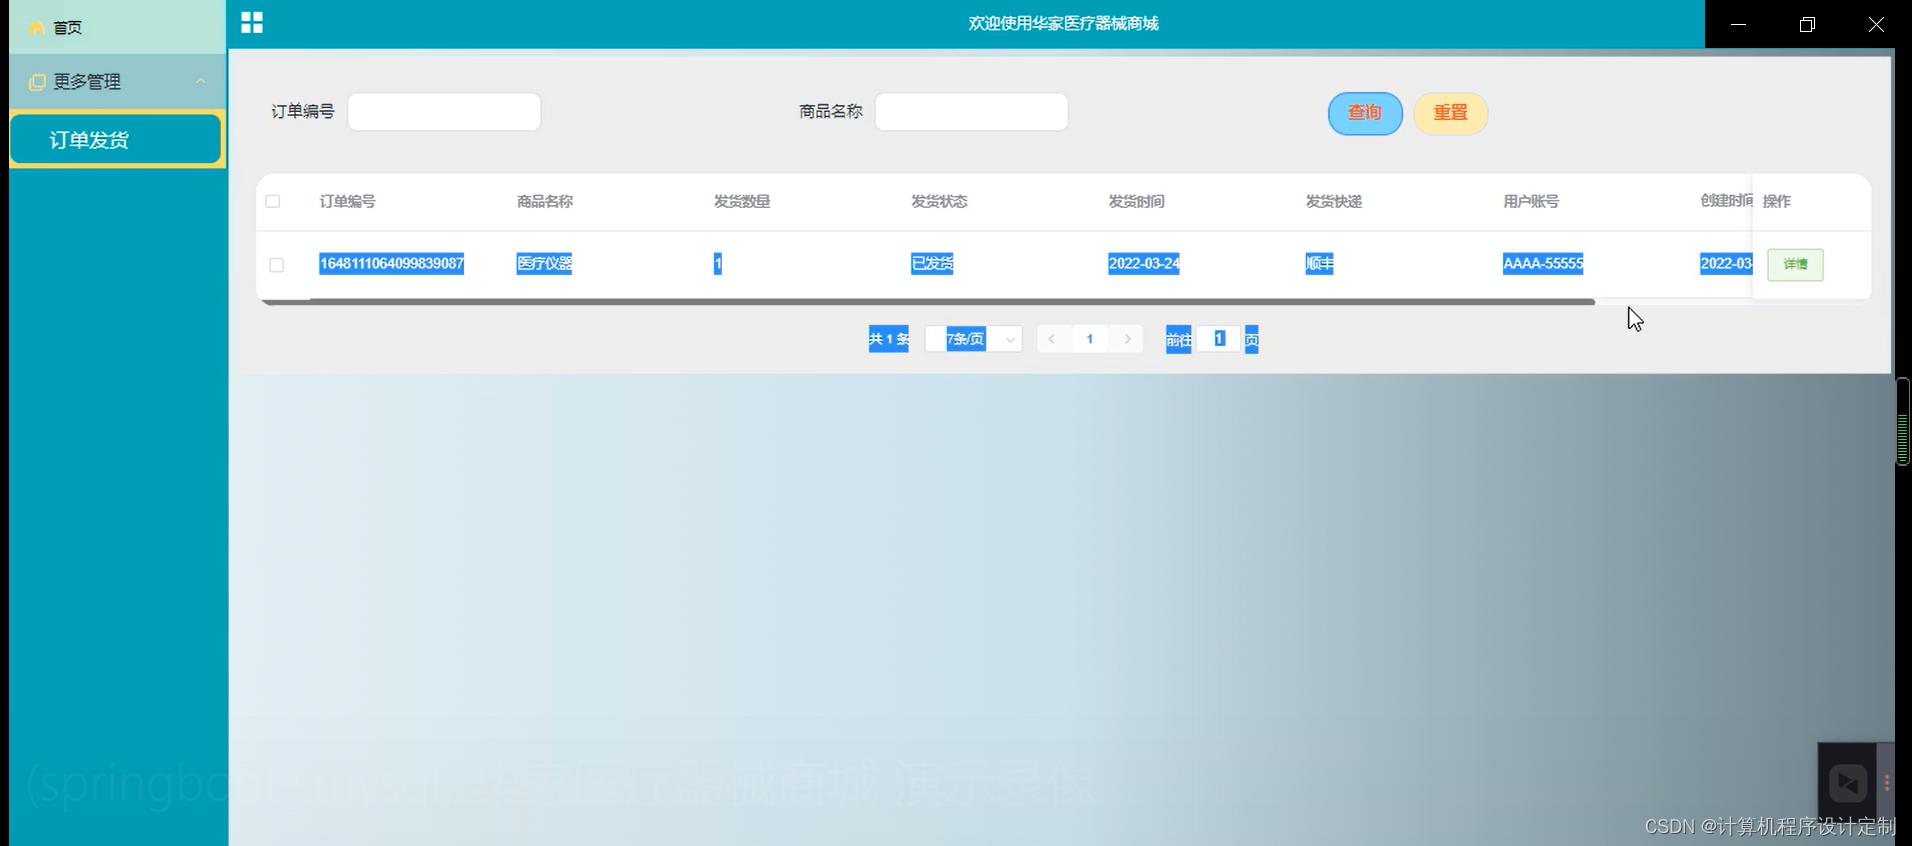Click the table horizontal scrollbar
The width and height of the screenshot is (1912, 846).
[x=927, y=301]
